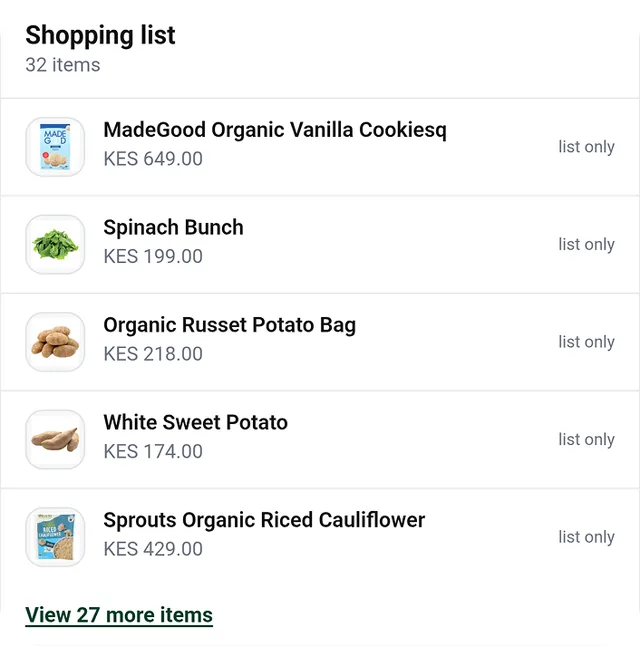
Task: Click list only label for Riced Cauliflower
Action: pyautogui.click(x=586, y=537)
